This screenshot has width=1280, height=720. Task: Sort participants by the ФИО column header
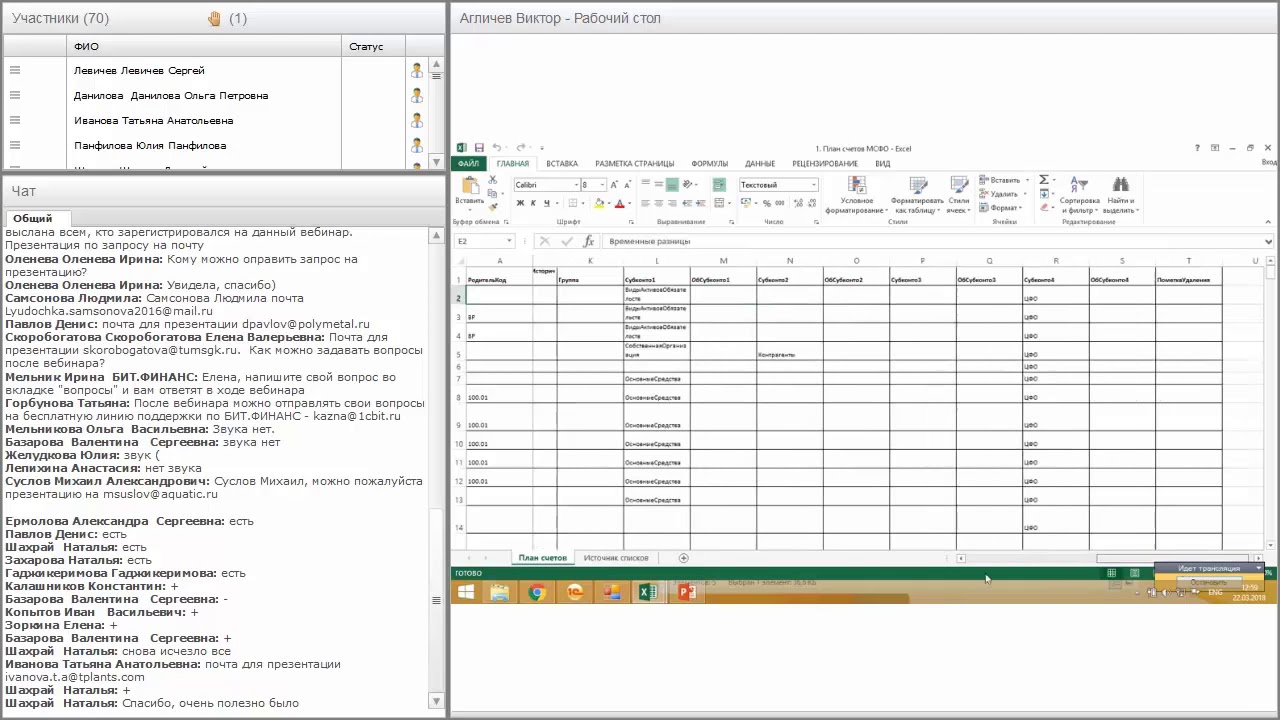coord(206,46)
